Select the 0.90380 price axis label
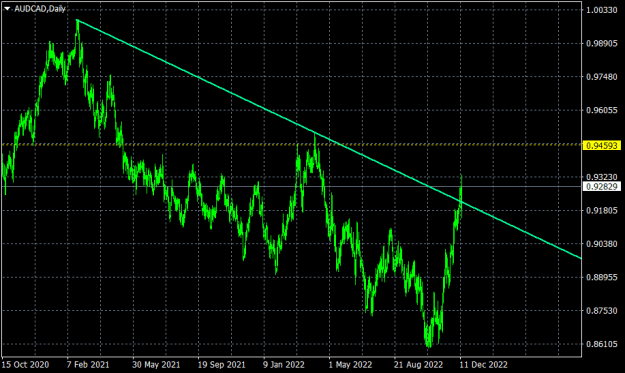 (x=602, y=243)
